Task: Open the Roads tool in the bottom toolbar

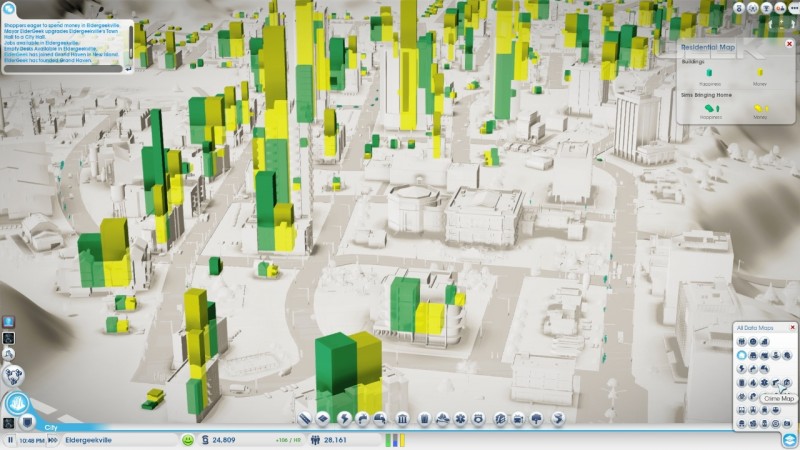Action: click(x=305, y=419)
